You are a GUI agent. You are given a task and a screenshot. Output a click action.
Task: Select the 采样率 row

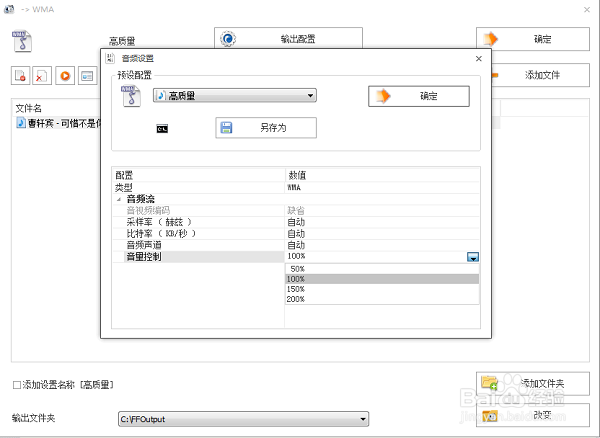(x=295, y=222)
